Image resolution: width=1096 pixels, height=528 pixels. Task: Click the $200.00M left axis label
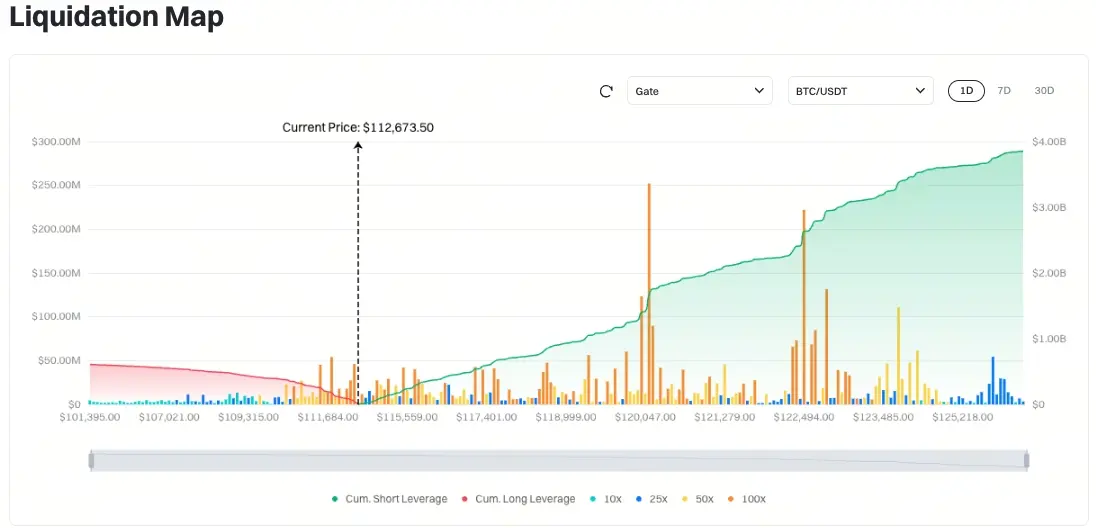[56, 229]
